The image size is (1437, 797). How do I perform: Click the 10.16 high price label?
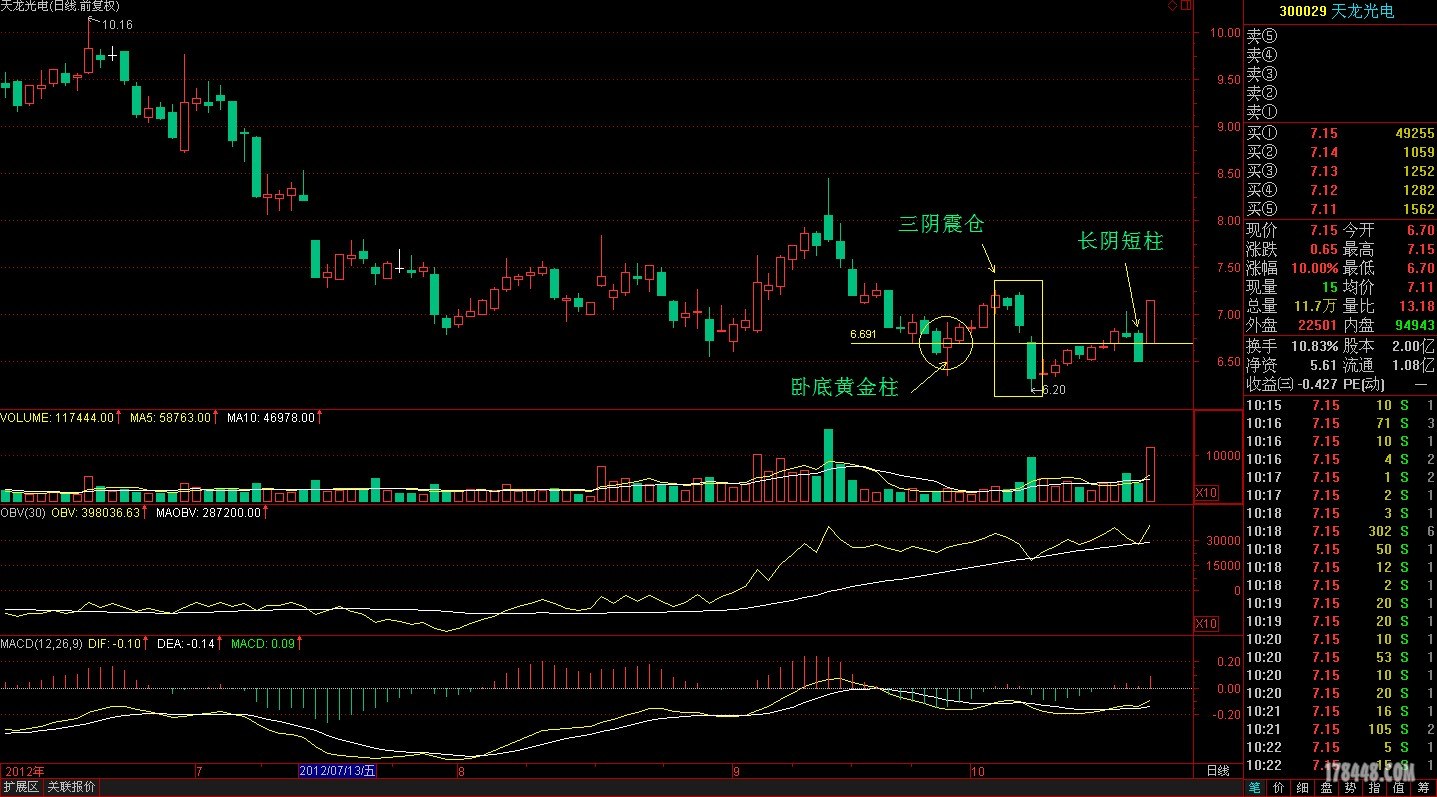coord(117,24)
